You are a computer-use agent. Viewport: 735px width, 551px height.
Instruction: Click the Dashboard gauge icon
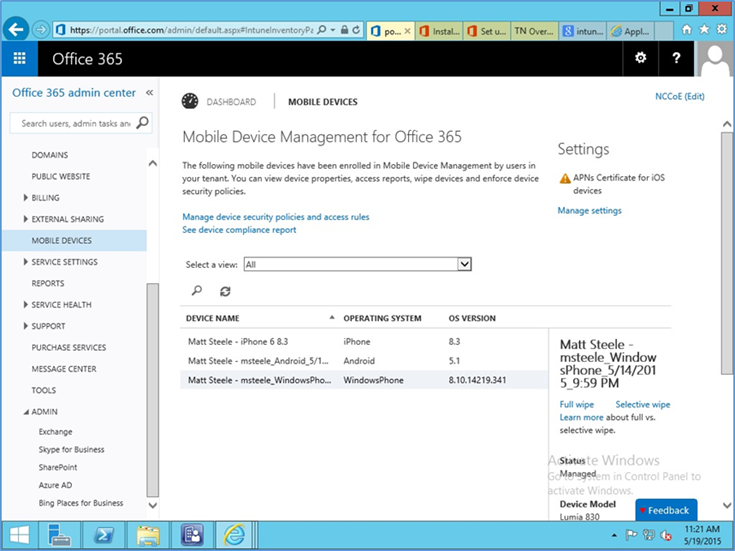pos(190,101)
